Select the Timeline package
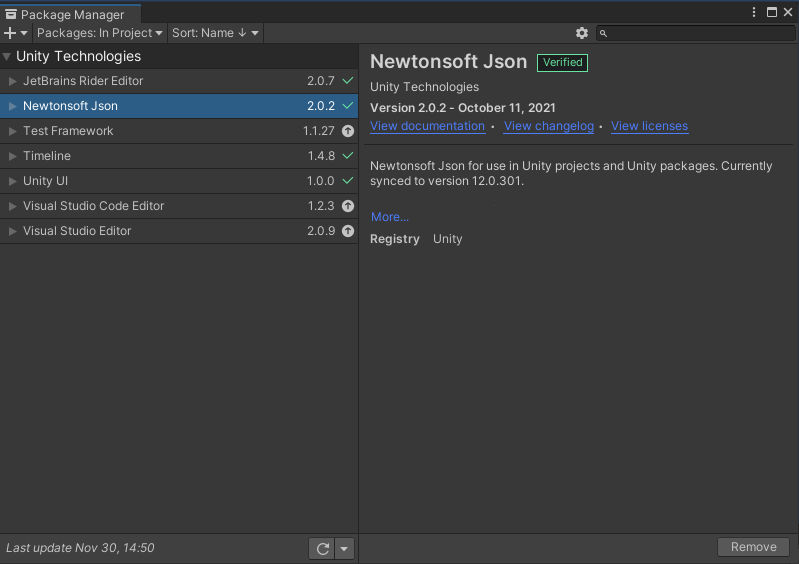Screen dimensions: 799x564 (x=179, y=156)
